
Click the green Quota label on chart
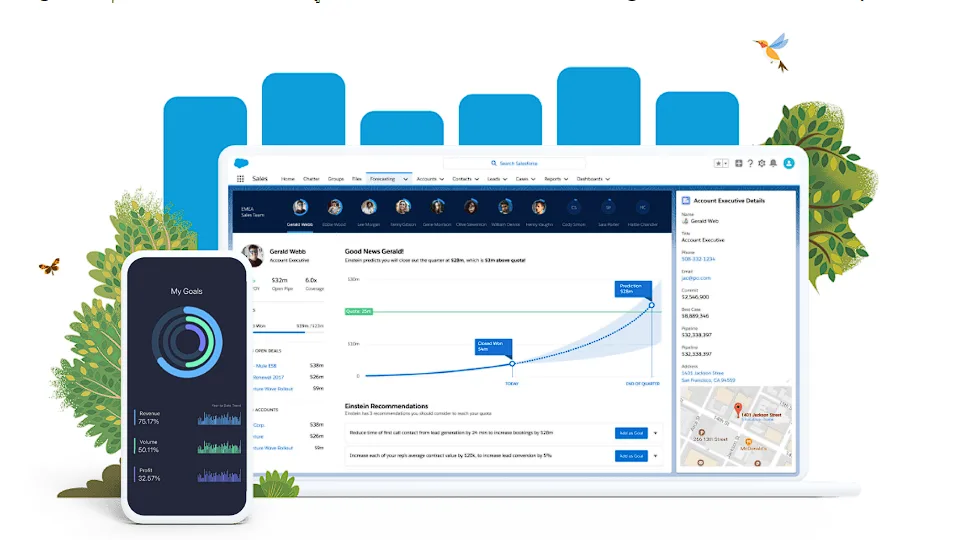(x=359, y=311)
